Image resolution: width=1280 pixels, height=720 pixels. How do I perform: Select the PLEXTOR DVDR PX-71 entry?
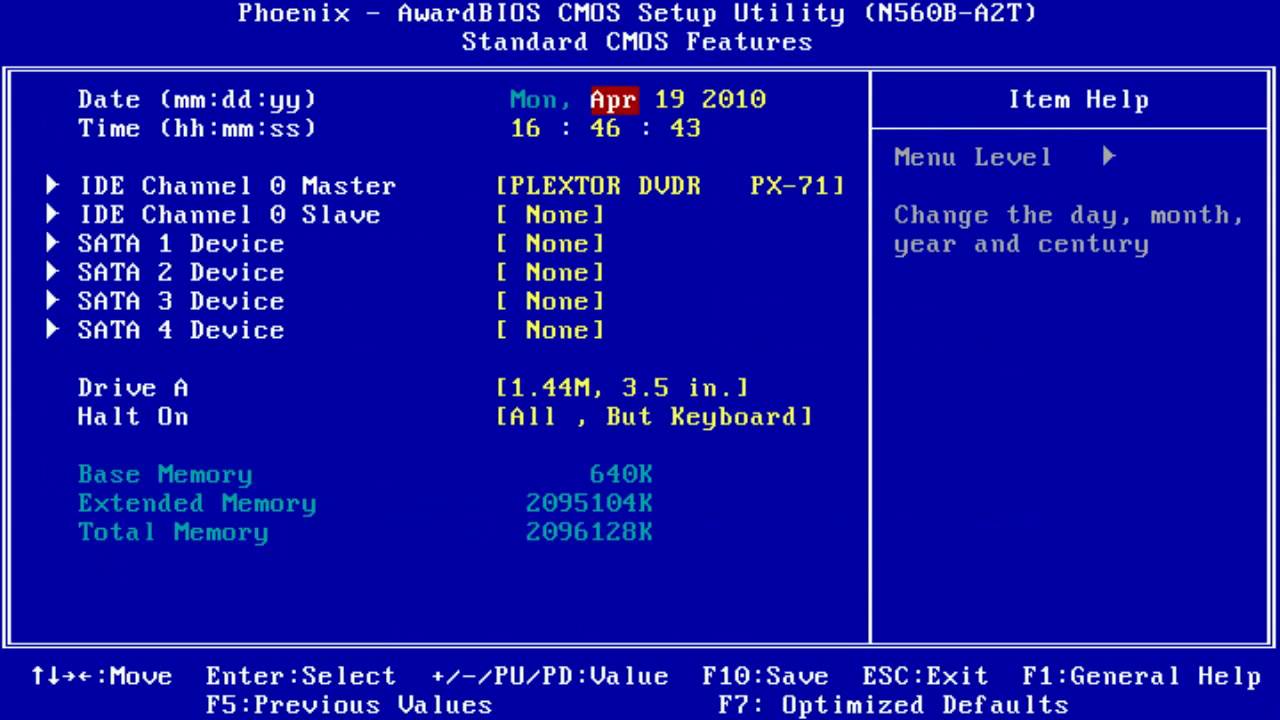pos(670,186)
